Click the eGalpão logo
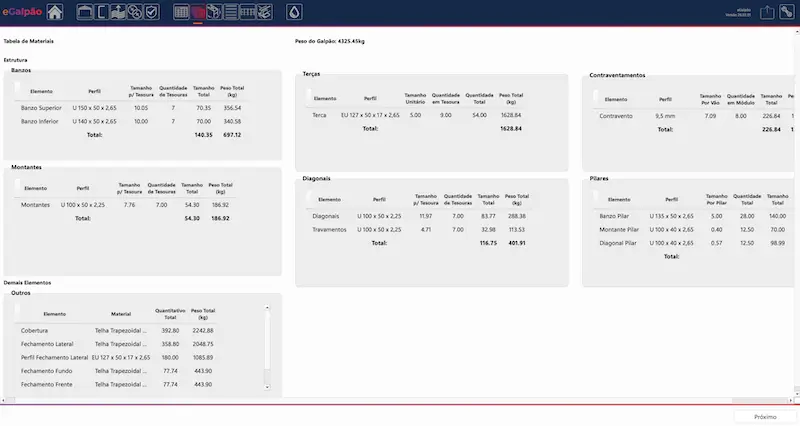 (x=22, y=12)
